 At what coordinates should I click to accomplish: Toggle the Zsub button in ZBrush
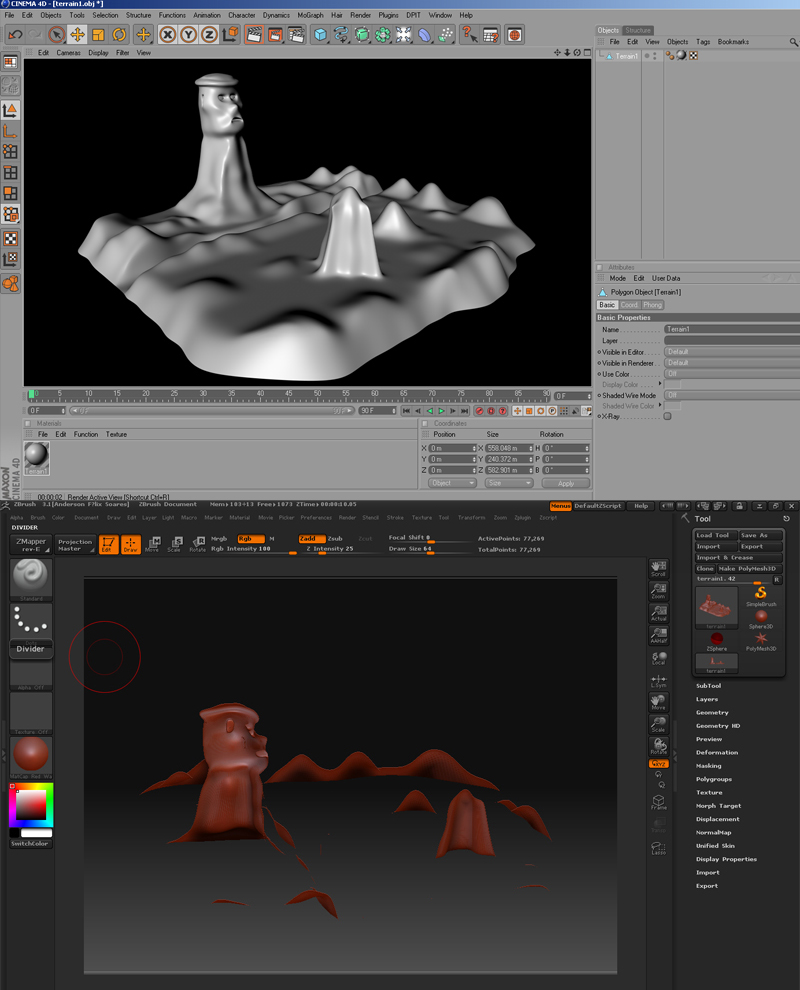click(335, 539)
